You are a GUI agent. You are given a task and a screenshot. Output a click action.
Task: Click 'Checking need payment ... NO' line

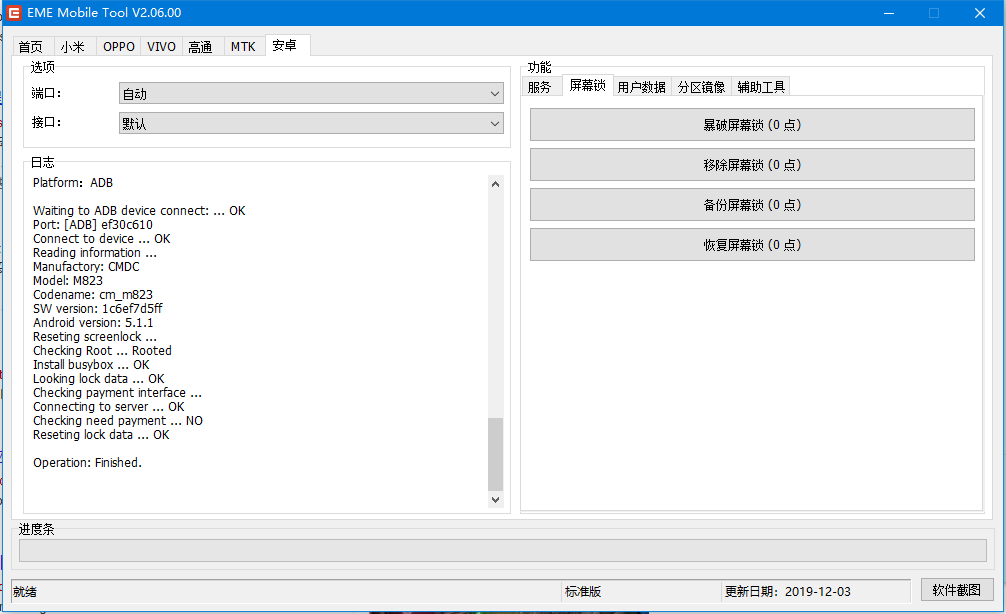(118, 421)
